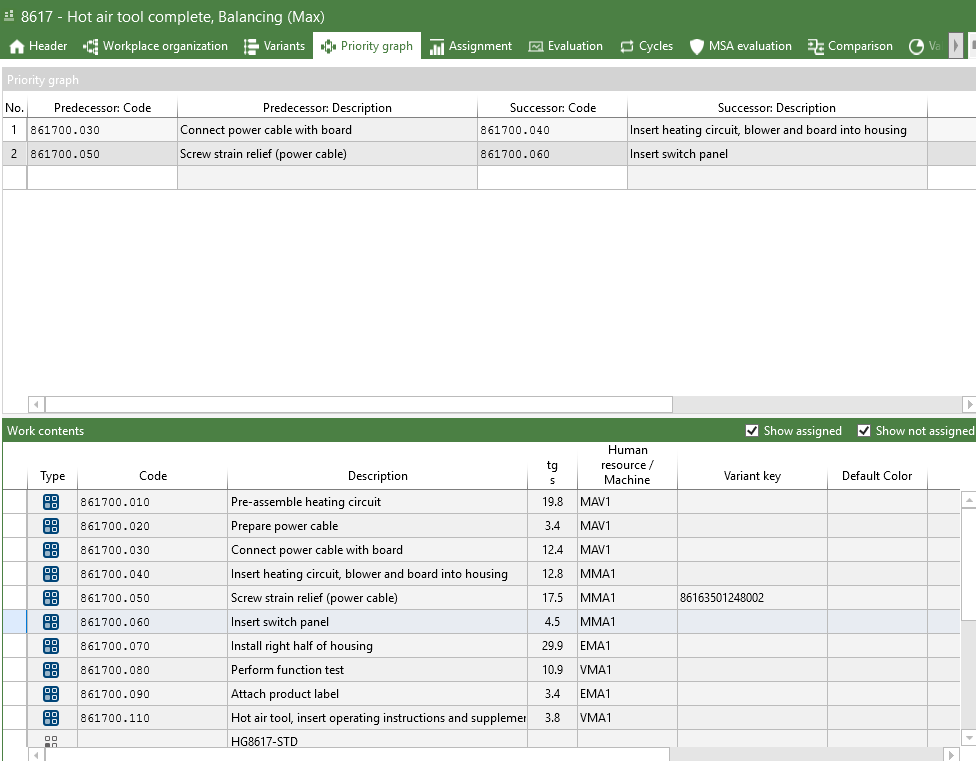
Task: Open the Header tab
Action: click(38, 46)
